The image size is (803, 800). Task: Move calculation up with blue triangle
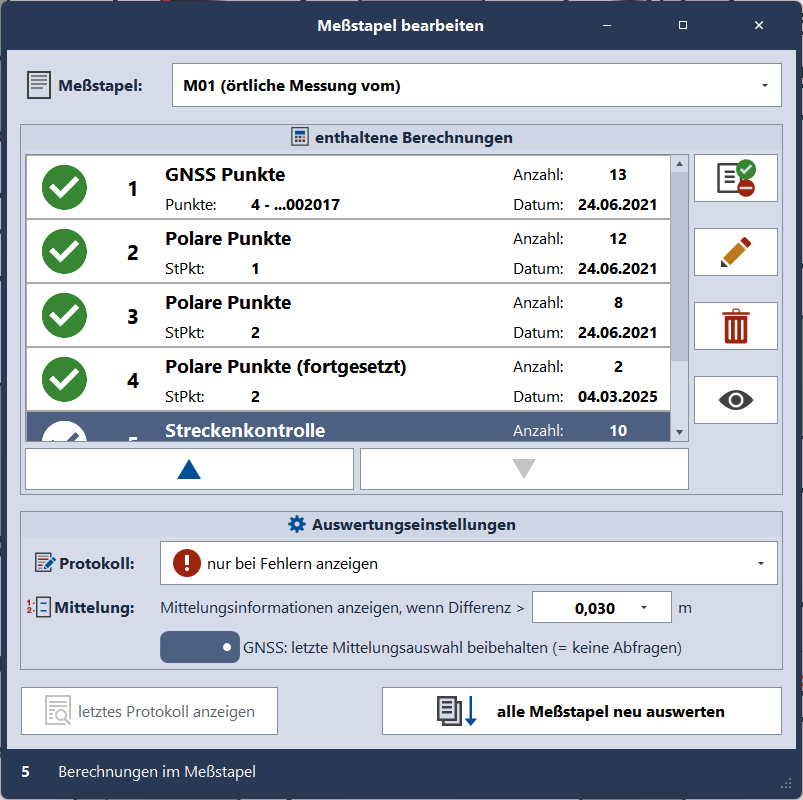pyautogui.click(x=189, y=469)
